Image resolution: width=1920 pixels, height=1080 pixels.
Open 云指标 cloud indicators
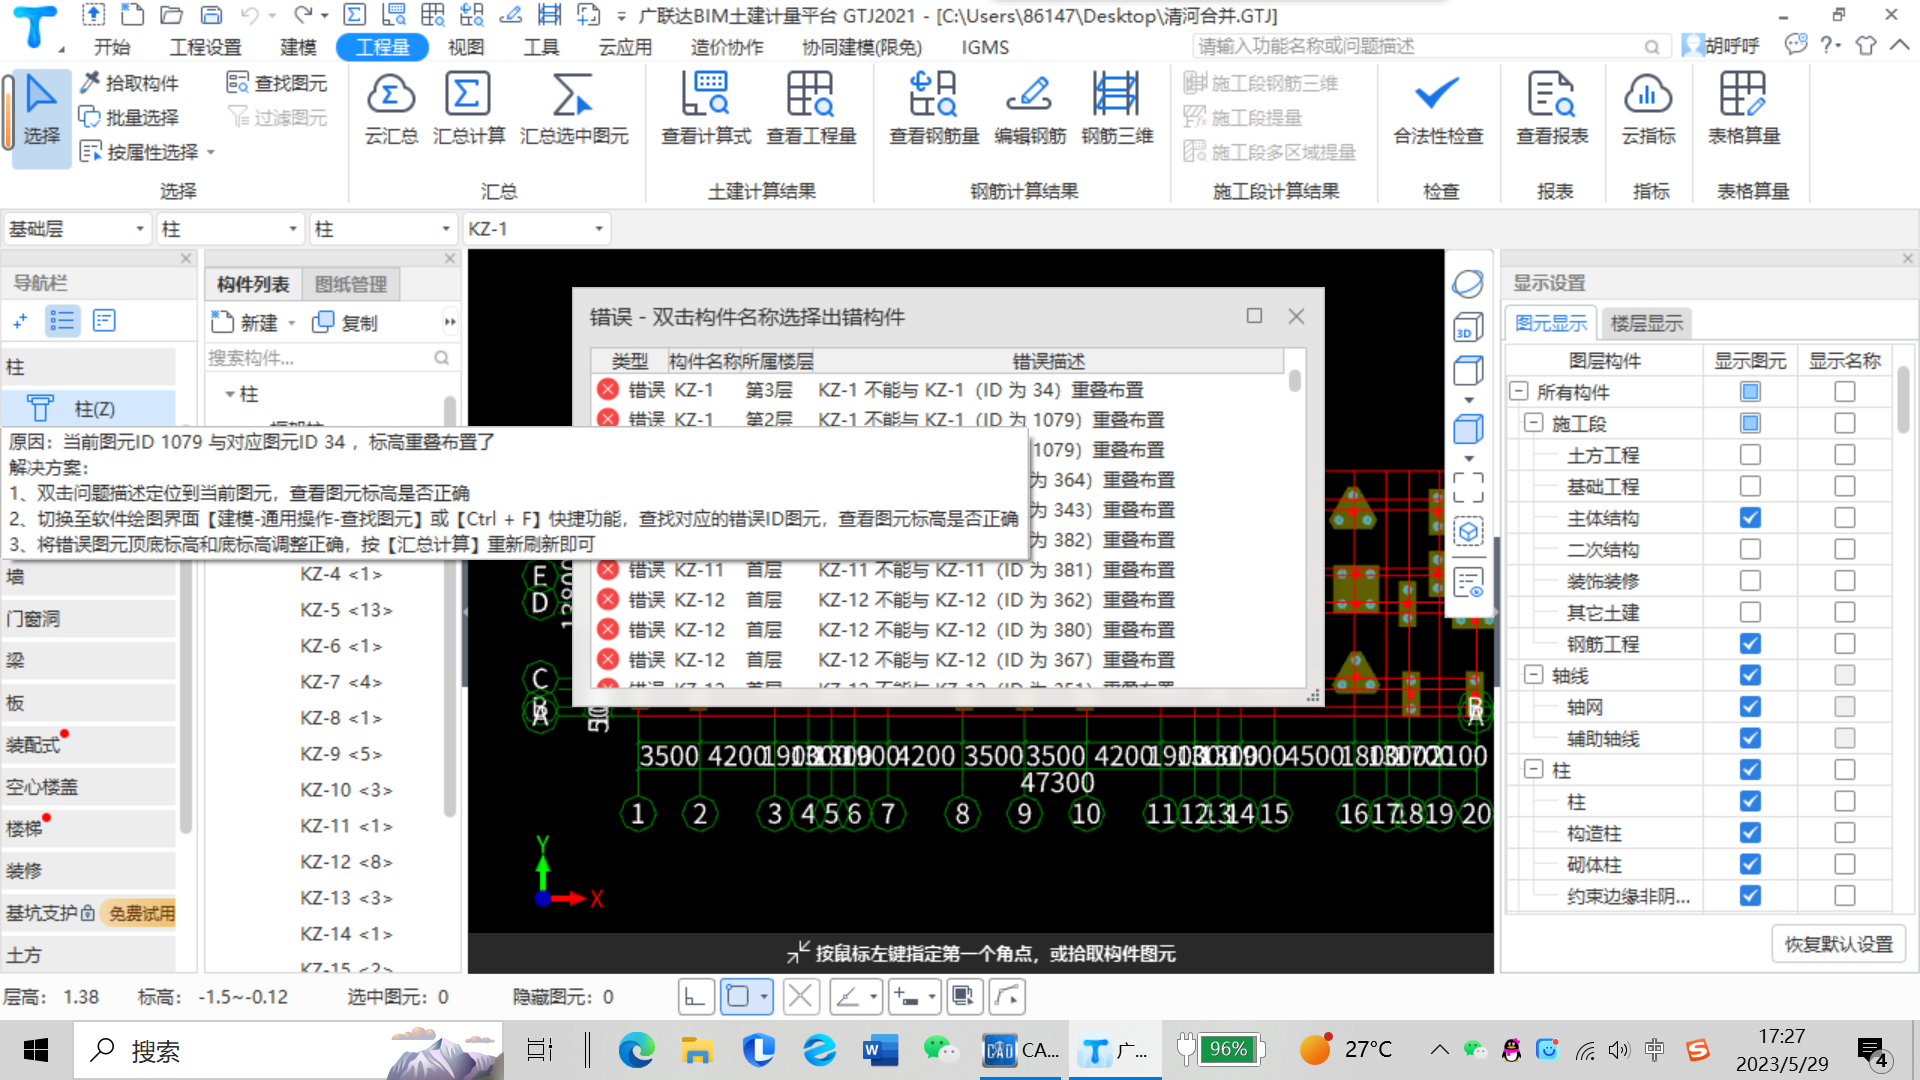pos(1648,108)
